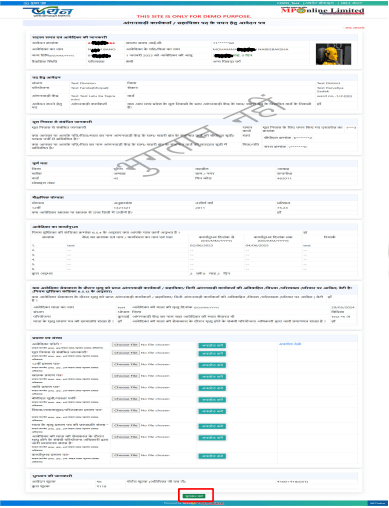The image size is (389, 508).
Task: Click 'THIS SITE IS ONLY FOR DEMO PURPOSE' text
Action: pos(194,16)
